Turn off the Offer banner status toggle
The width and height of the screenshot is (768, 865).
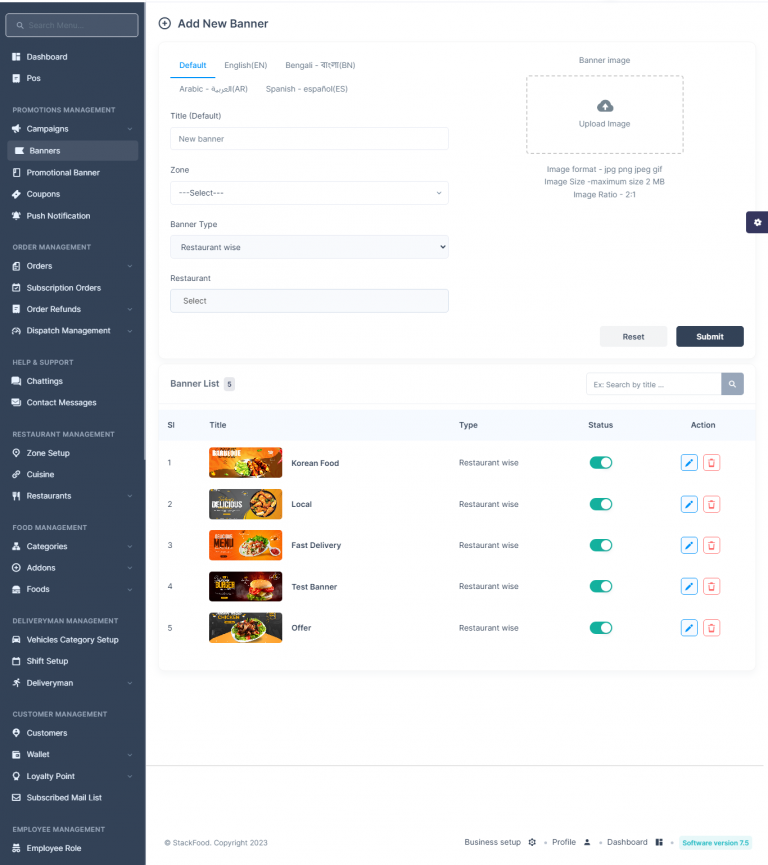(x=600, y=628)
